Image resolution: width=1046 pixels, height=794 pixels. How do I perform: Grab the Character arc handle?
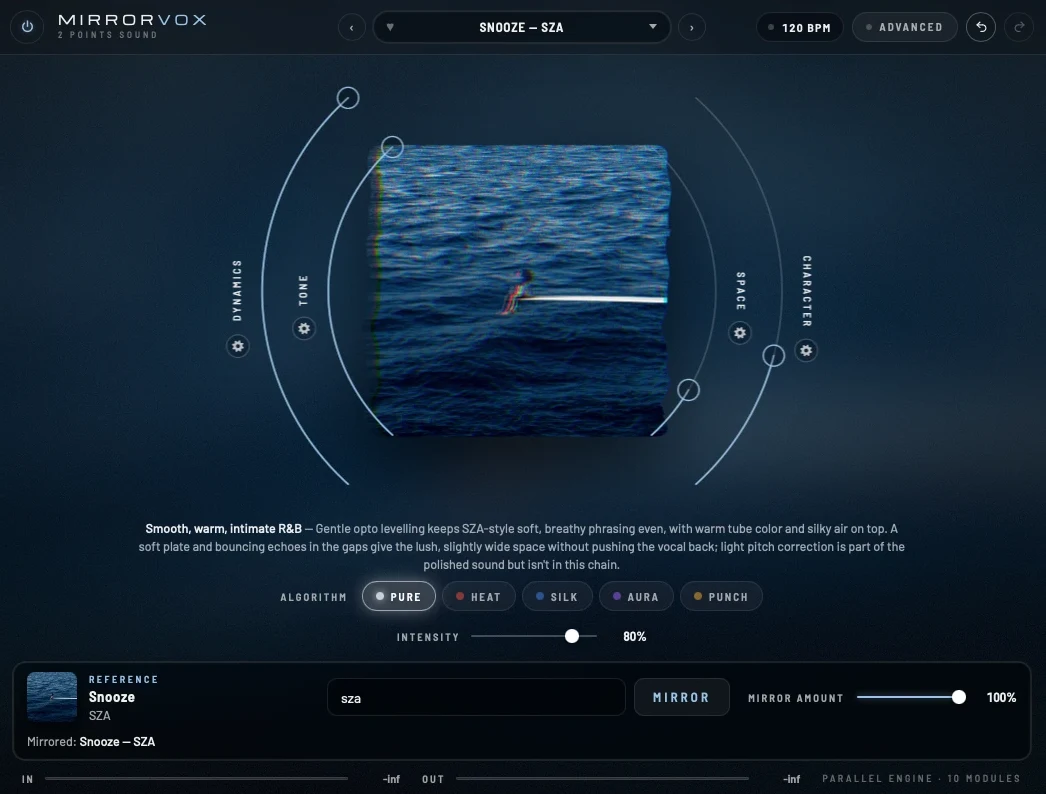[774, 356]
